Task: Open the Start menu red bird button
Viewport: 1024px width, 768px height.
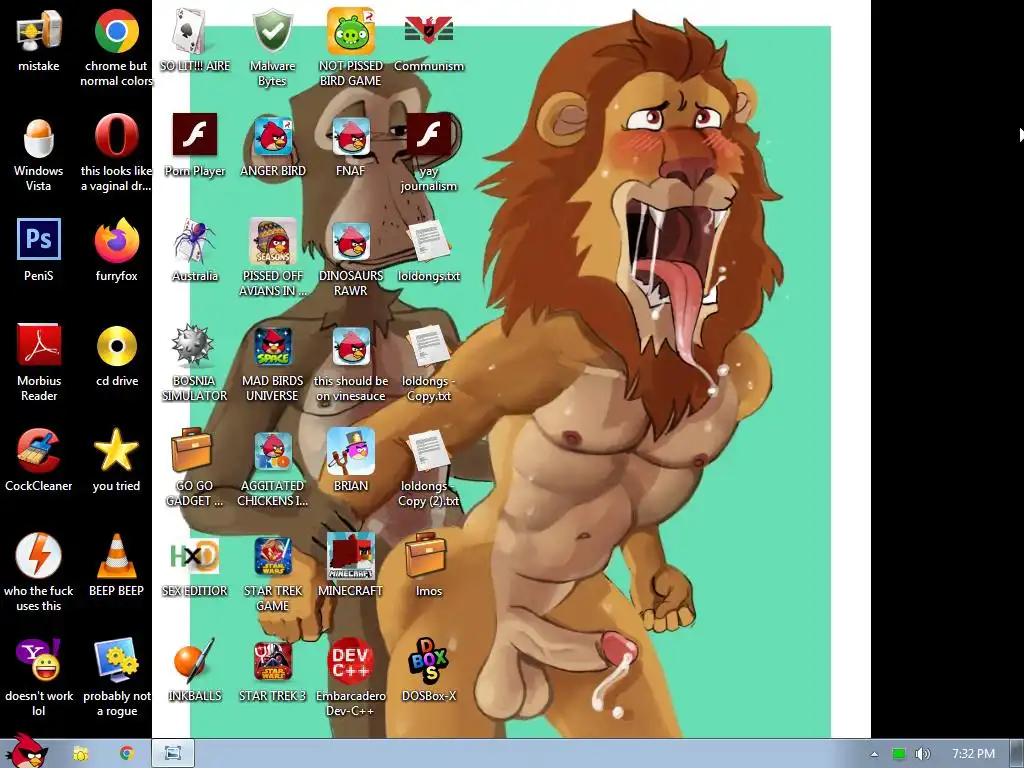Action: click(26, 751)
